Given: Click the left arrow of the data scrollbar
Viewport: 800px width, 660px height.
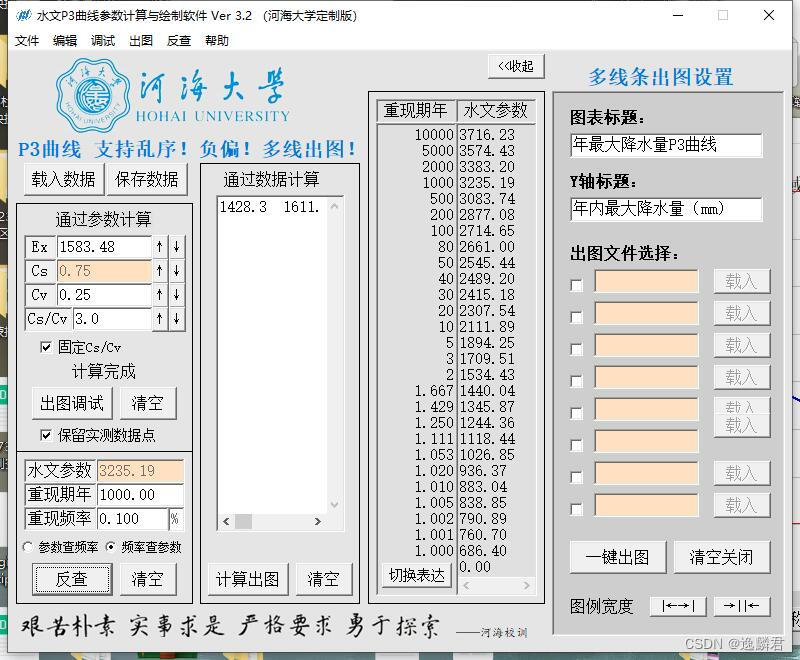Looking at the screenshot, I should pyautogui.click(x=226, y=521).
